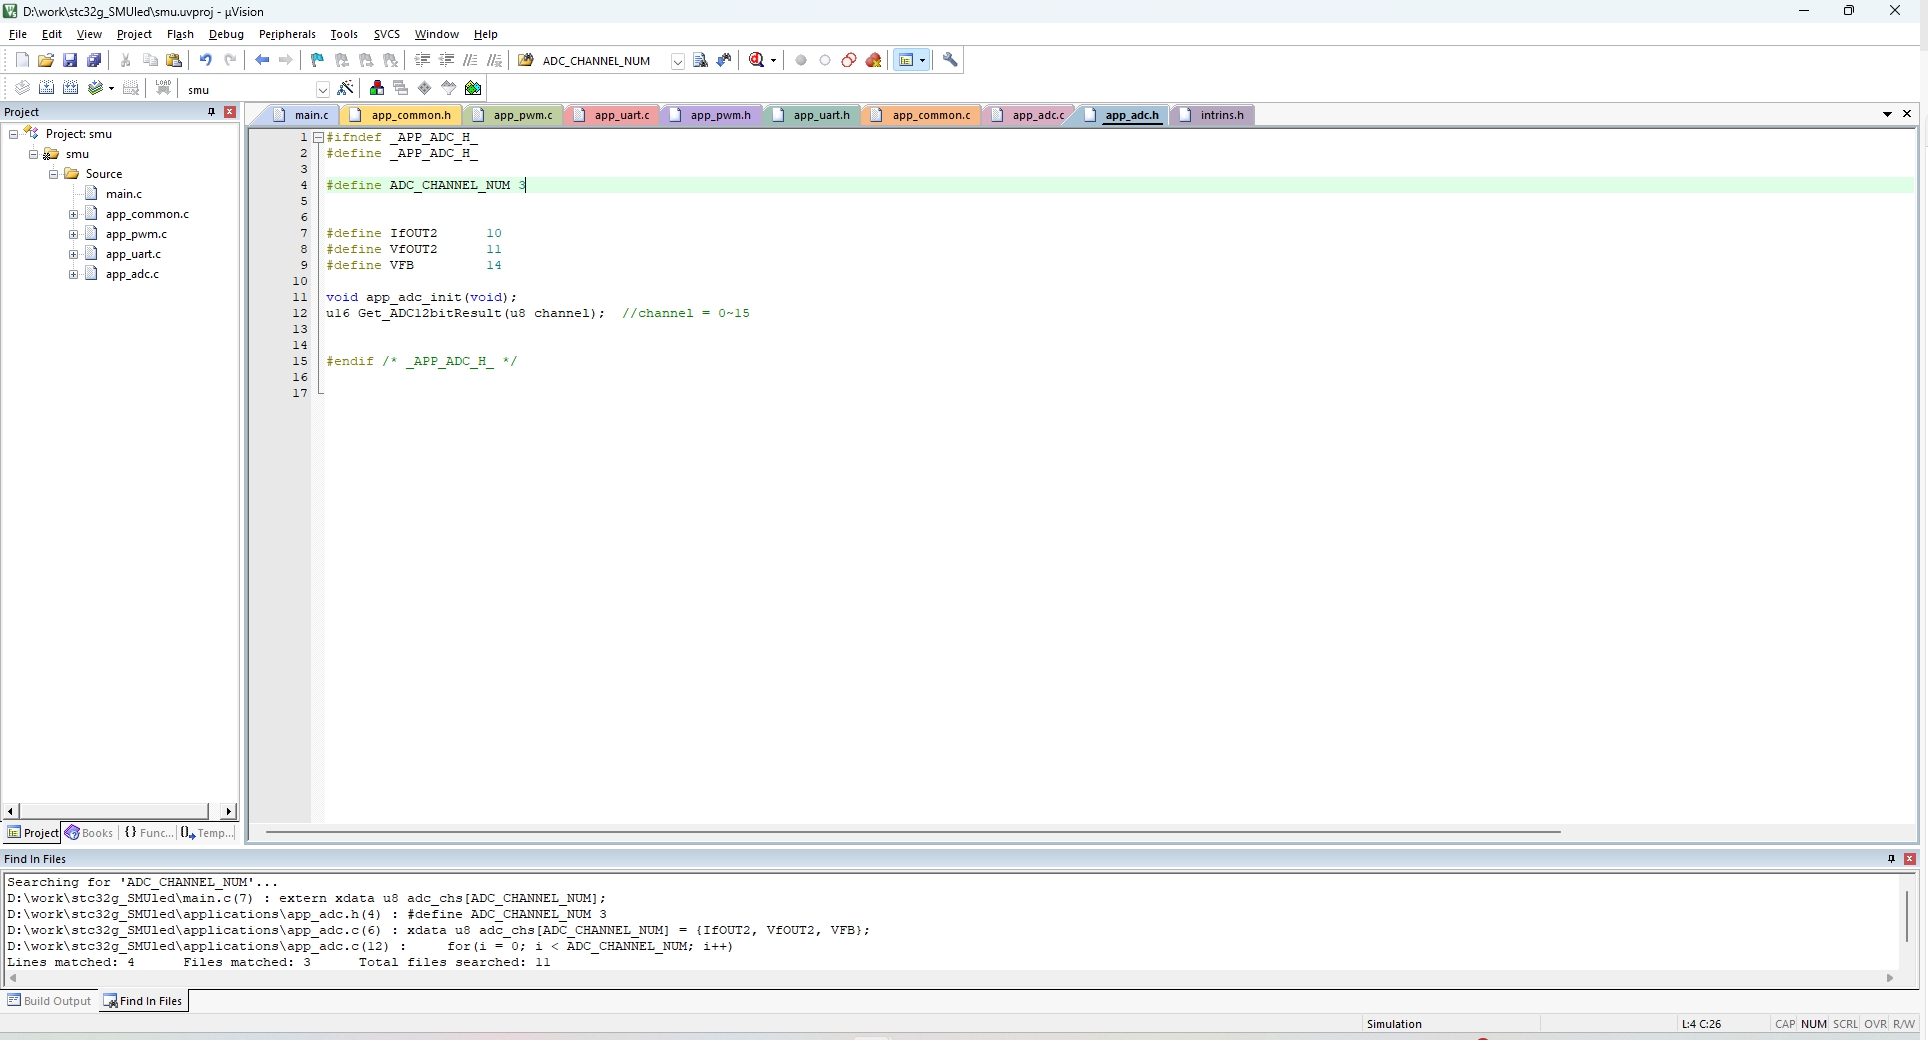Open the editor tabs list dropdown
The height and width of the screenshot is (1040, 1928).
[1888, 114]
